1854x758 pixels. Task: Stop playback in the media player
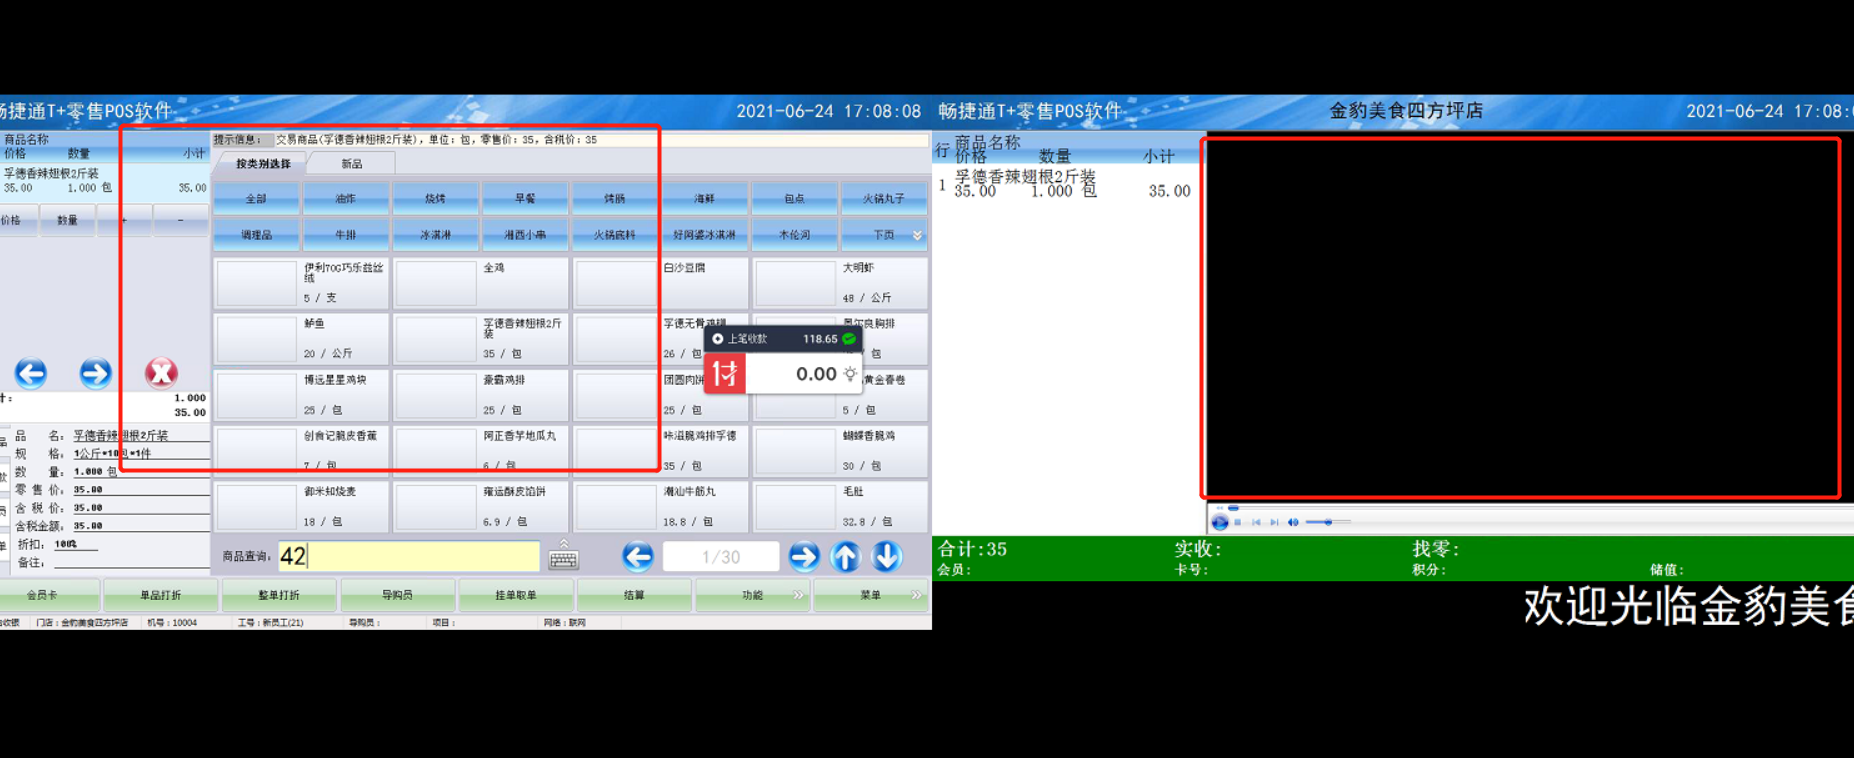[x=1238, y=522]
